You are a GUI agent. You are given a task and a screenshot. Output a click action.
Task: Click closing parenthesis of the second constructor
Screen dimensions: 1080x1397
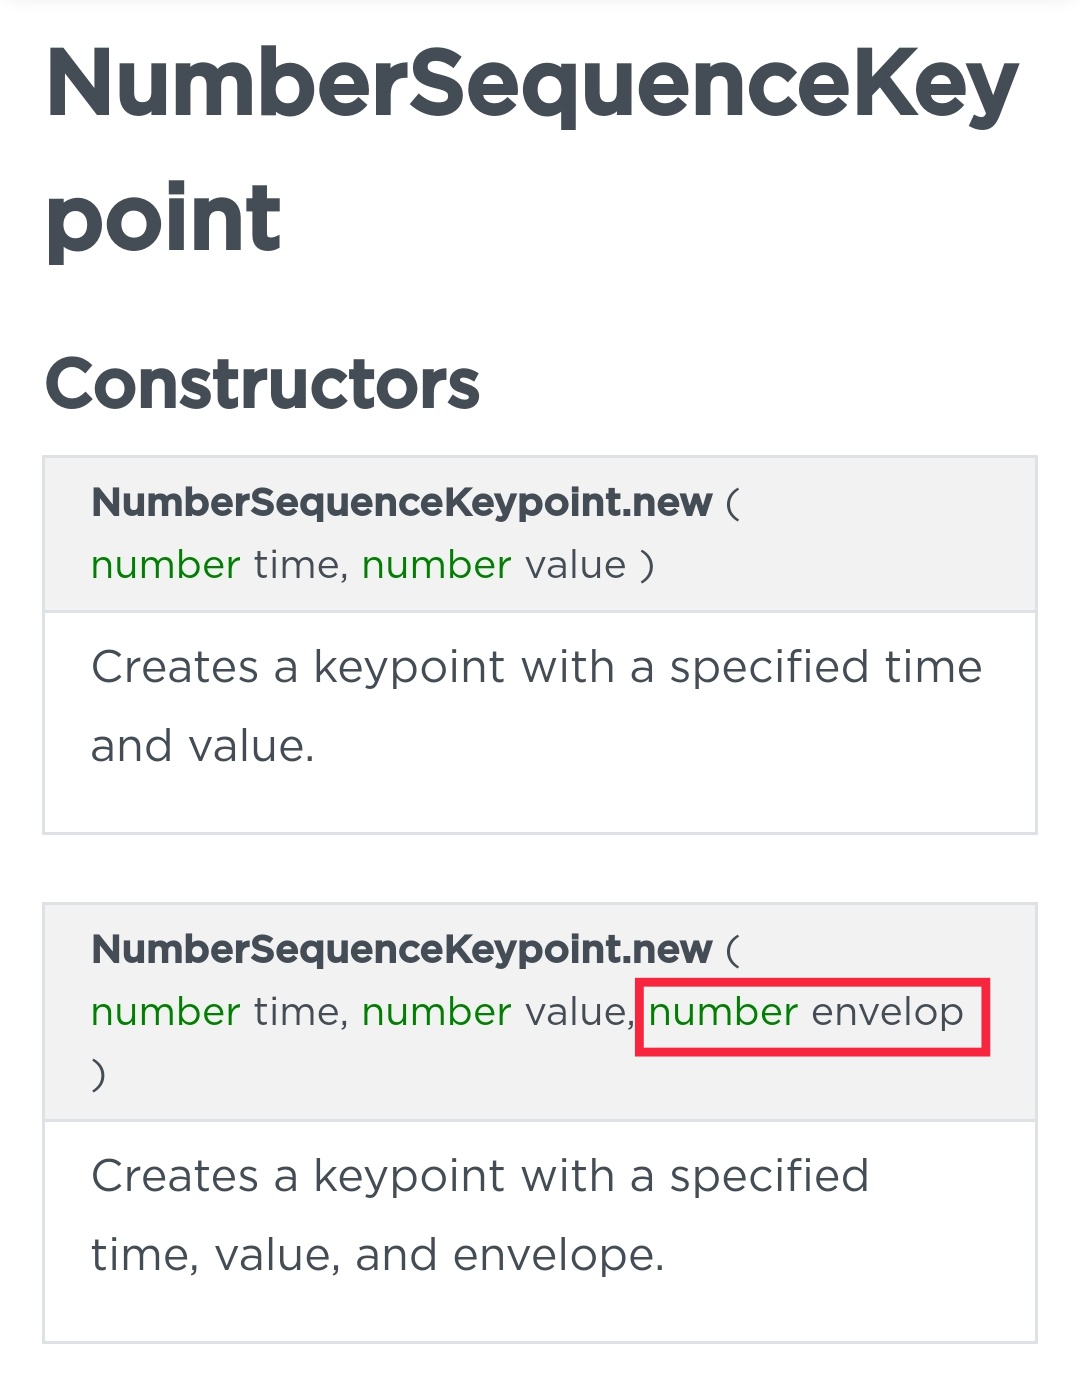tap(98, 1075)
